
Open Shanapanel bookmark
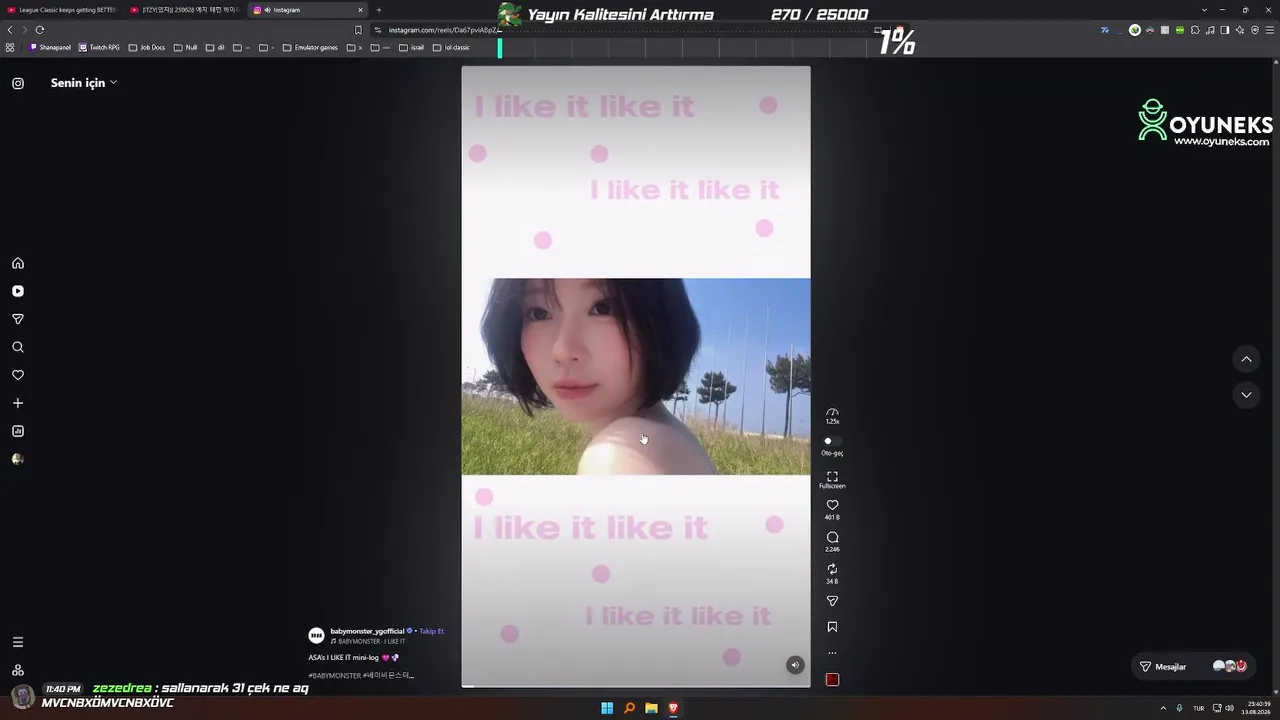(x=50, y=47)
